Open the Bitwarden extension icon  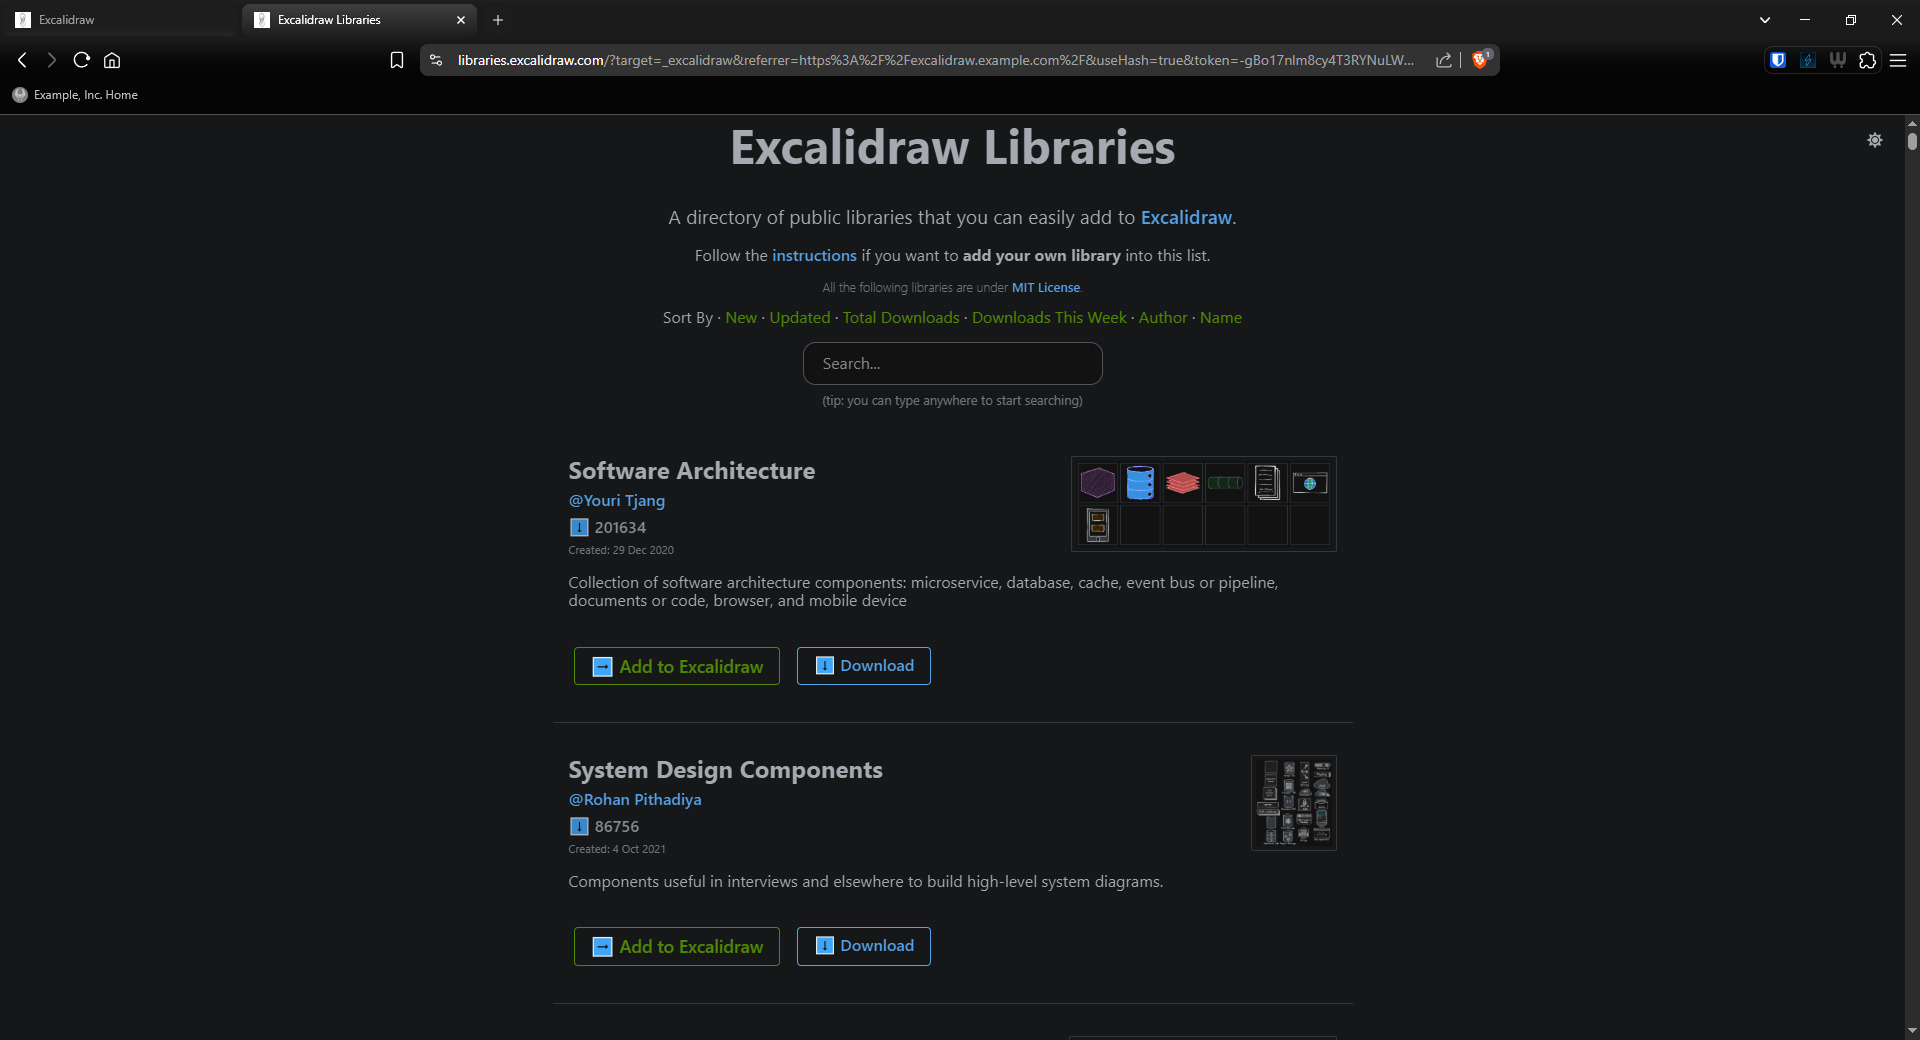click(x=1777, y=60)
